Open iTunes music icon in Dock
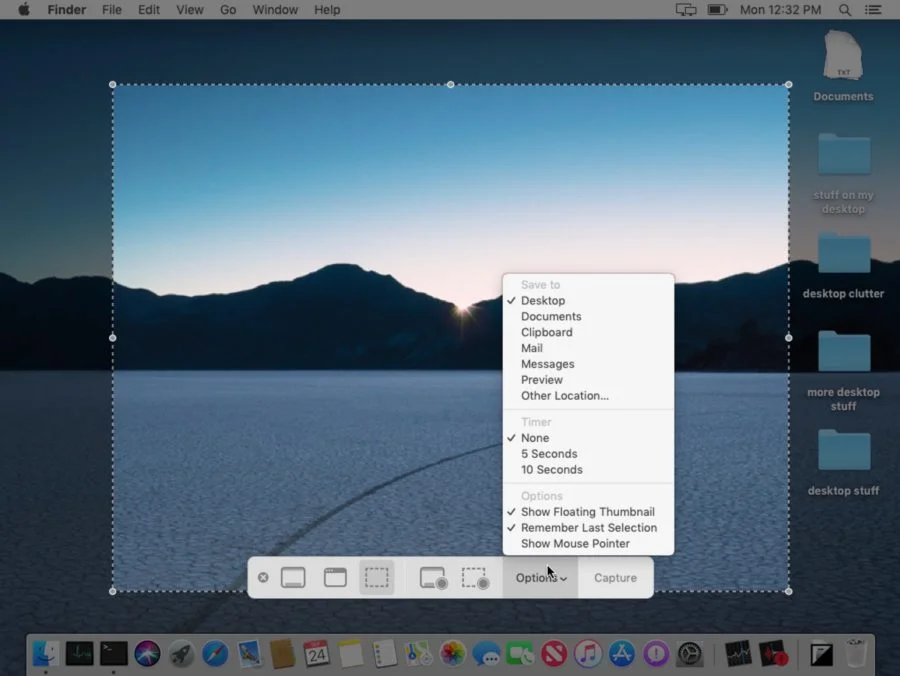 pyautogui.click(x=588, y=654)
